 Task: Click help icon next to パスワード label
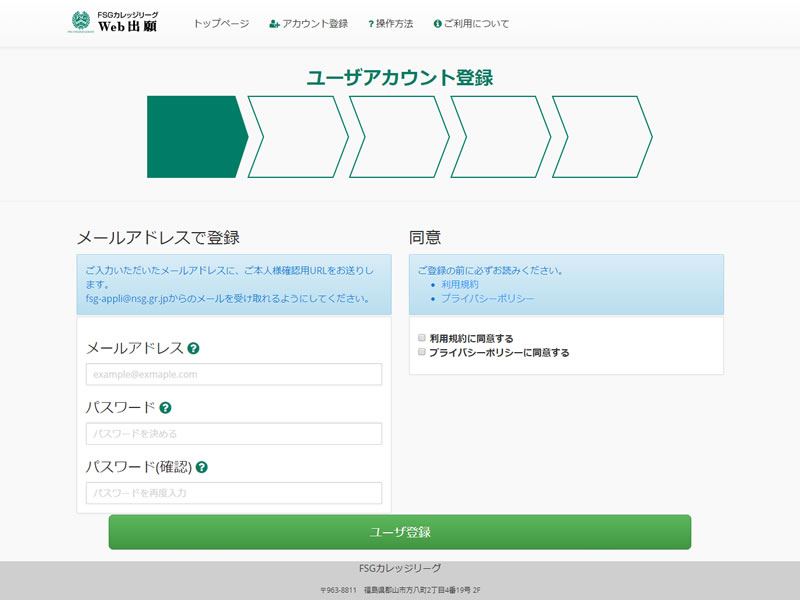coord(166,408)
